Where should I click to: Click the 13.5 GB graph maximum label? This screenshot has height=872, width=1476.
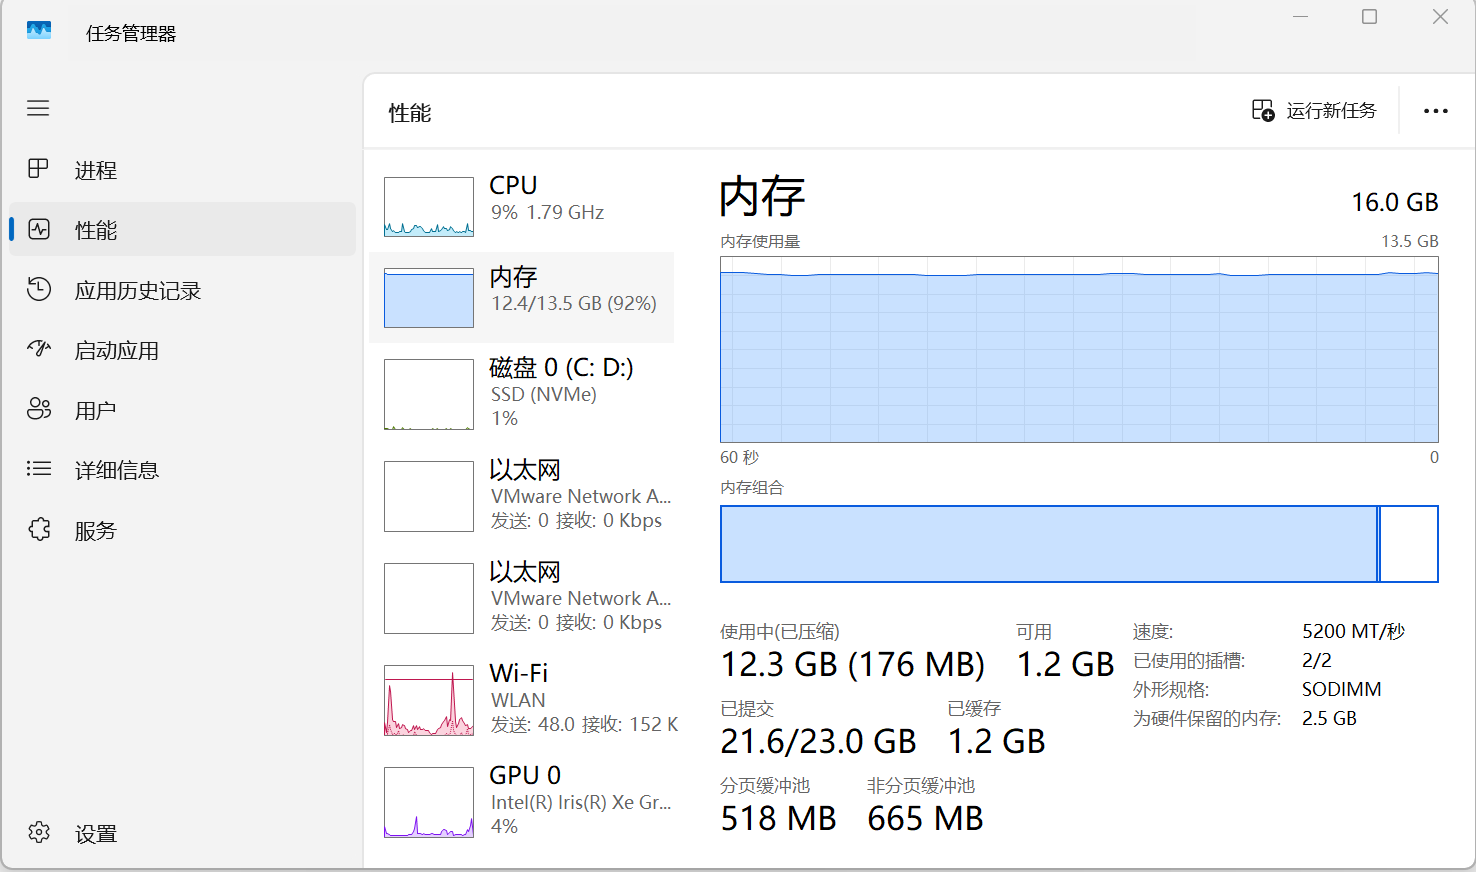[x=1410, y=241]
